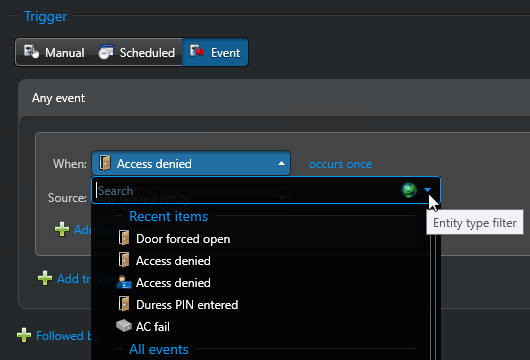
Task: Click the Any event label
Action: point(58,98)
